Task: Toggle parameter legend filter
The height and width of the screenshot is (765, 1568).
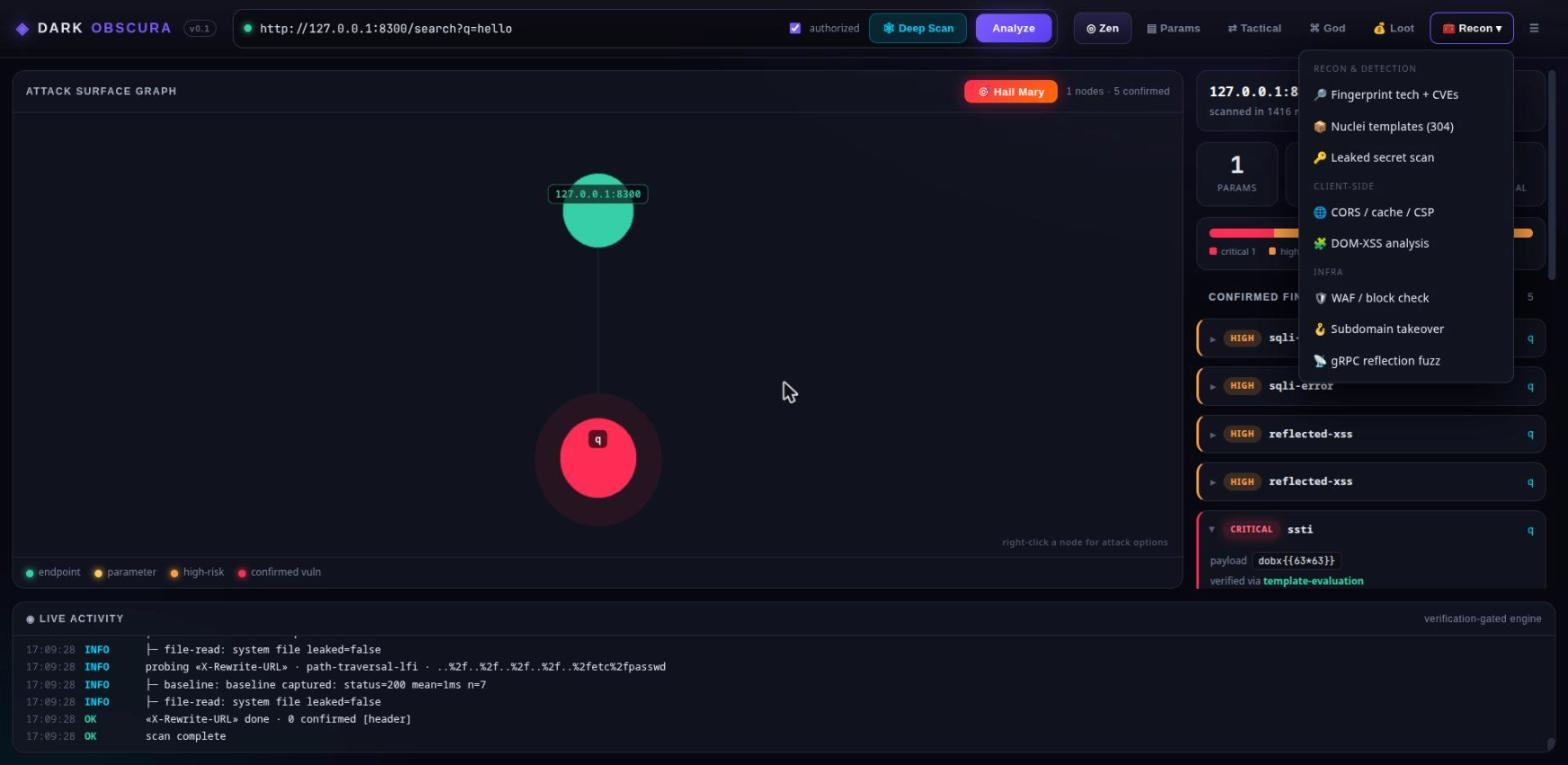Action: [125, 573]
